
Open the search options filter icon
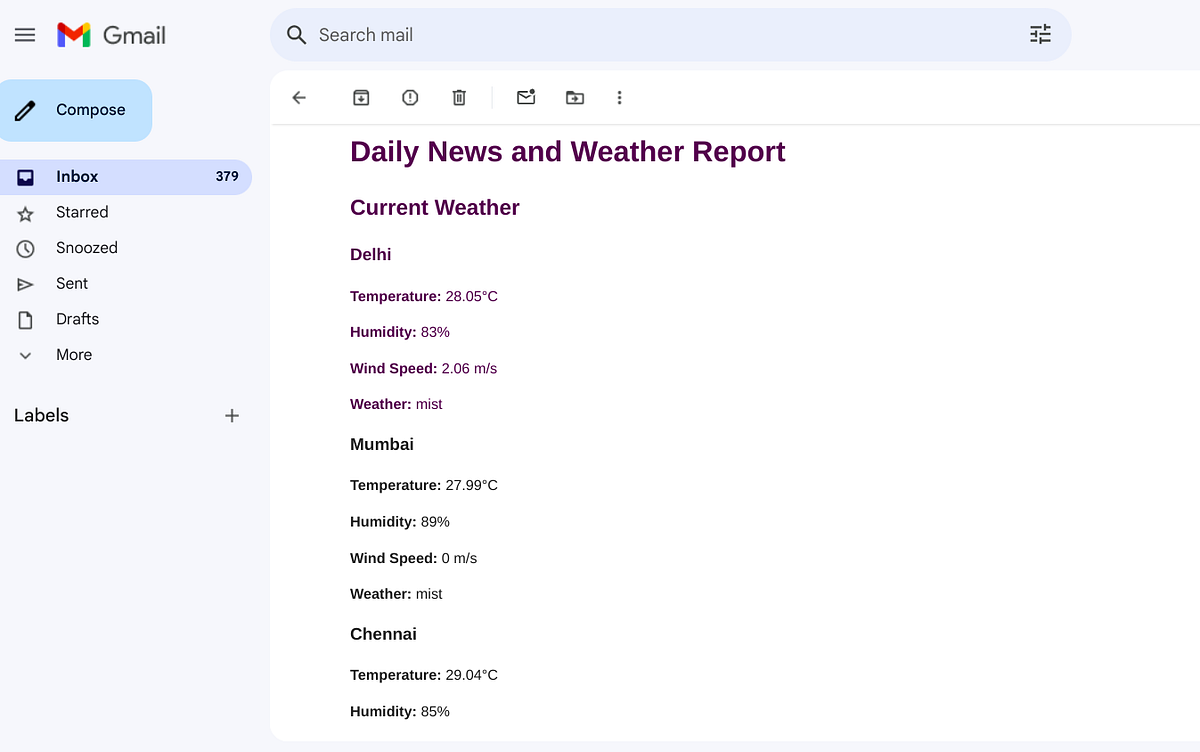[x=1041, y=35]
